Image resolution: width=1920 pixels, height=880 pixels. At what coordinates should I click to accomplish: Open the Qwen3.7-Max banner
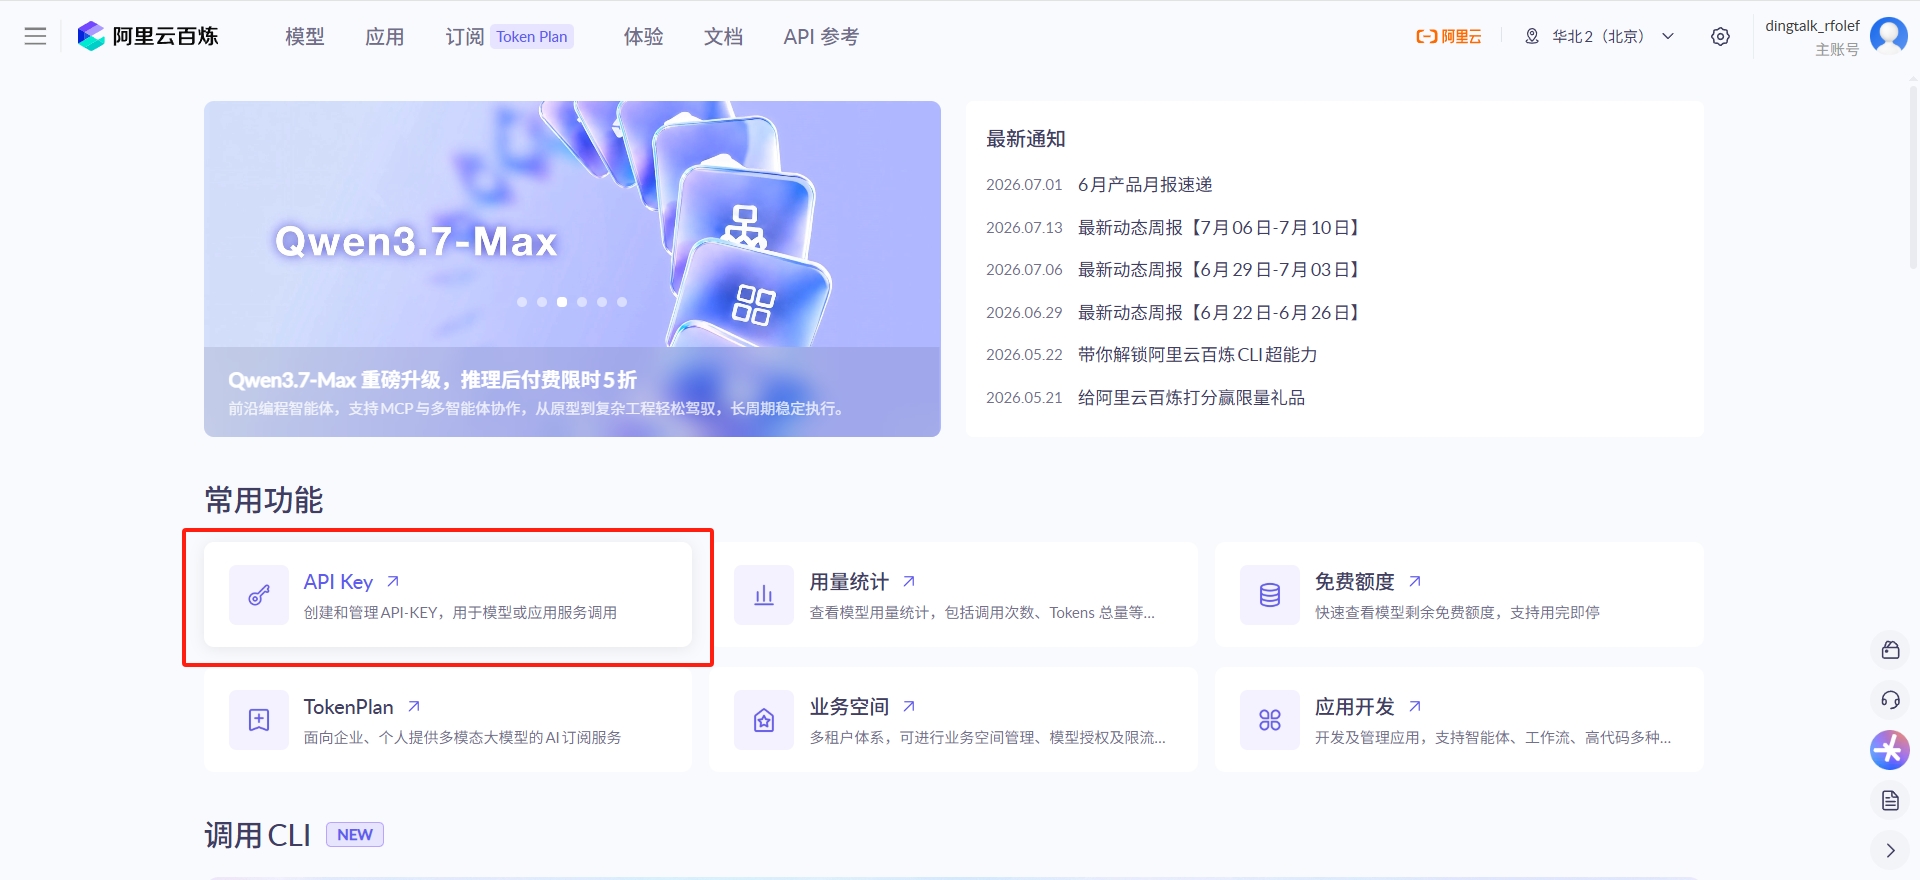[x=572, y=269]
